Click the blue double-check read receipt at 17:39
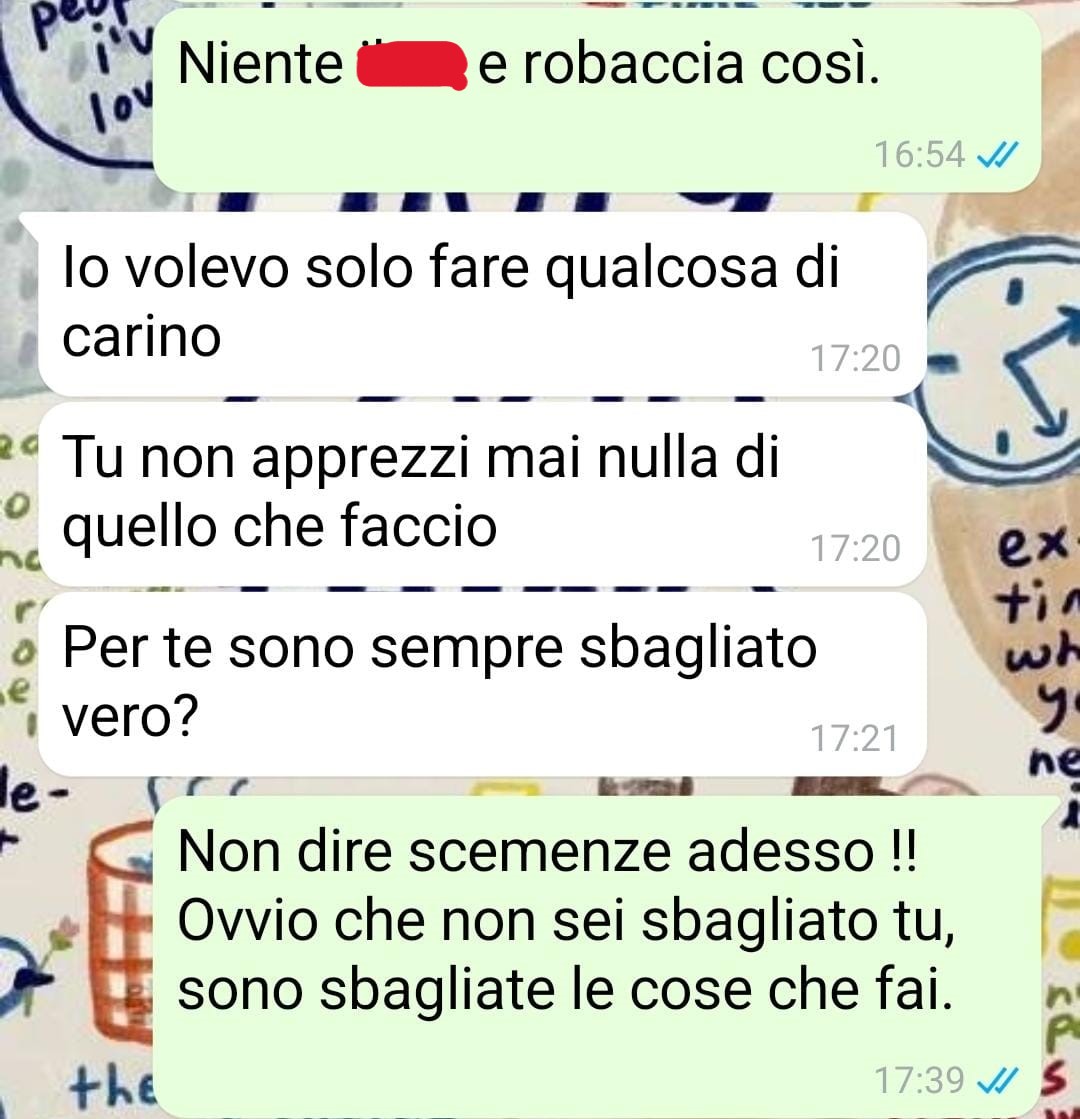Image resolution: width=1080 pixels, height=1119 pixels. point(997,1080)
